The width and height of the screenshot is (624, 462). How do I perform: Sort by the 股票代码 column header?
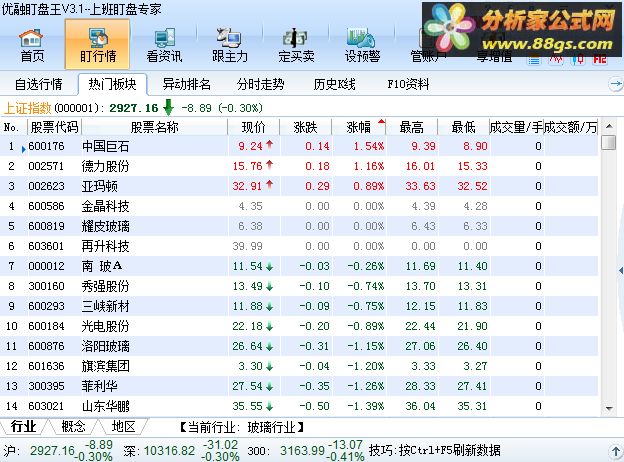tap(54, 127)
